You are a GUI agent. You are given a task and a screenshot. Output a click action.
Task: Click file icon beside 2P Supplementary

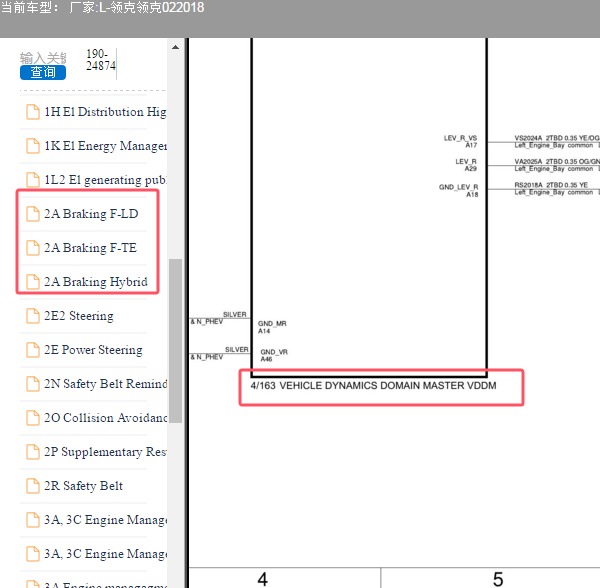coord(33,452)
